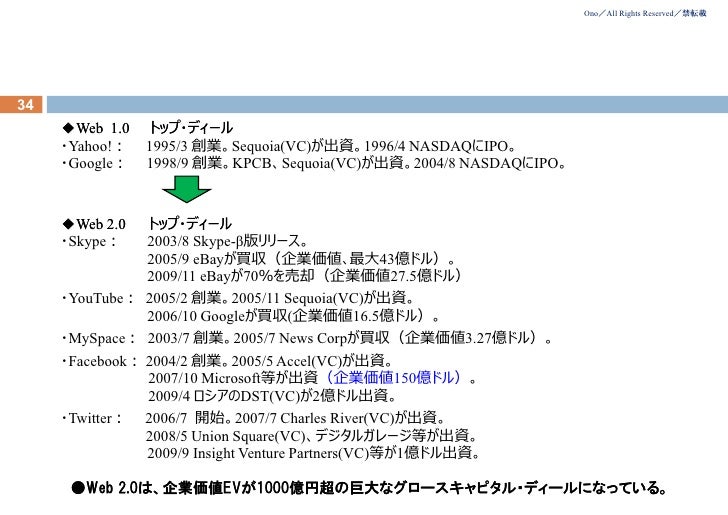Click the 'MySpace:' label
Screen dimensions: 728x515
pyautogui.click(x=99, y=339)
